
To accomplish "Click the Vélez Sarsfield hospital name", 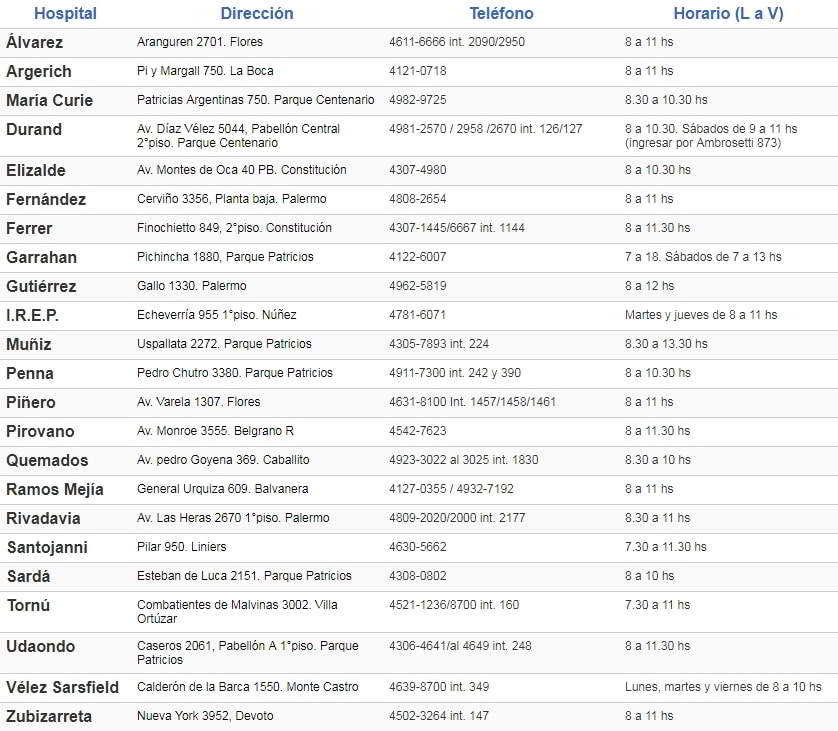I will tap(63, 687).
